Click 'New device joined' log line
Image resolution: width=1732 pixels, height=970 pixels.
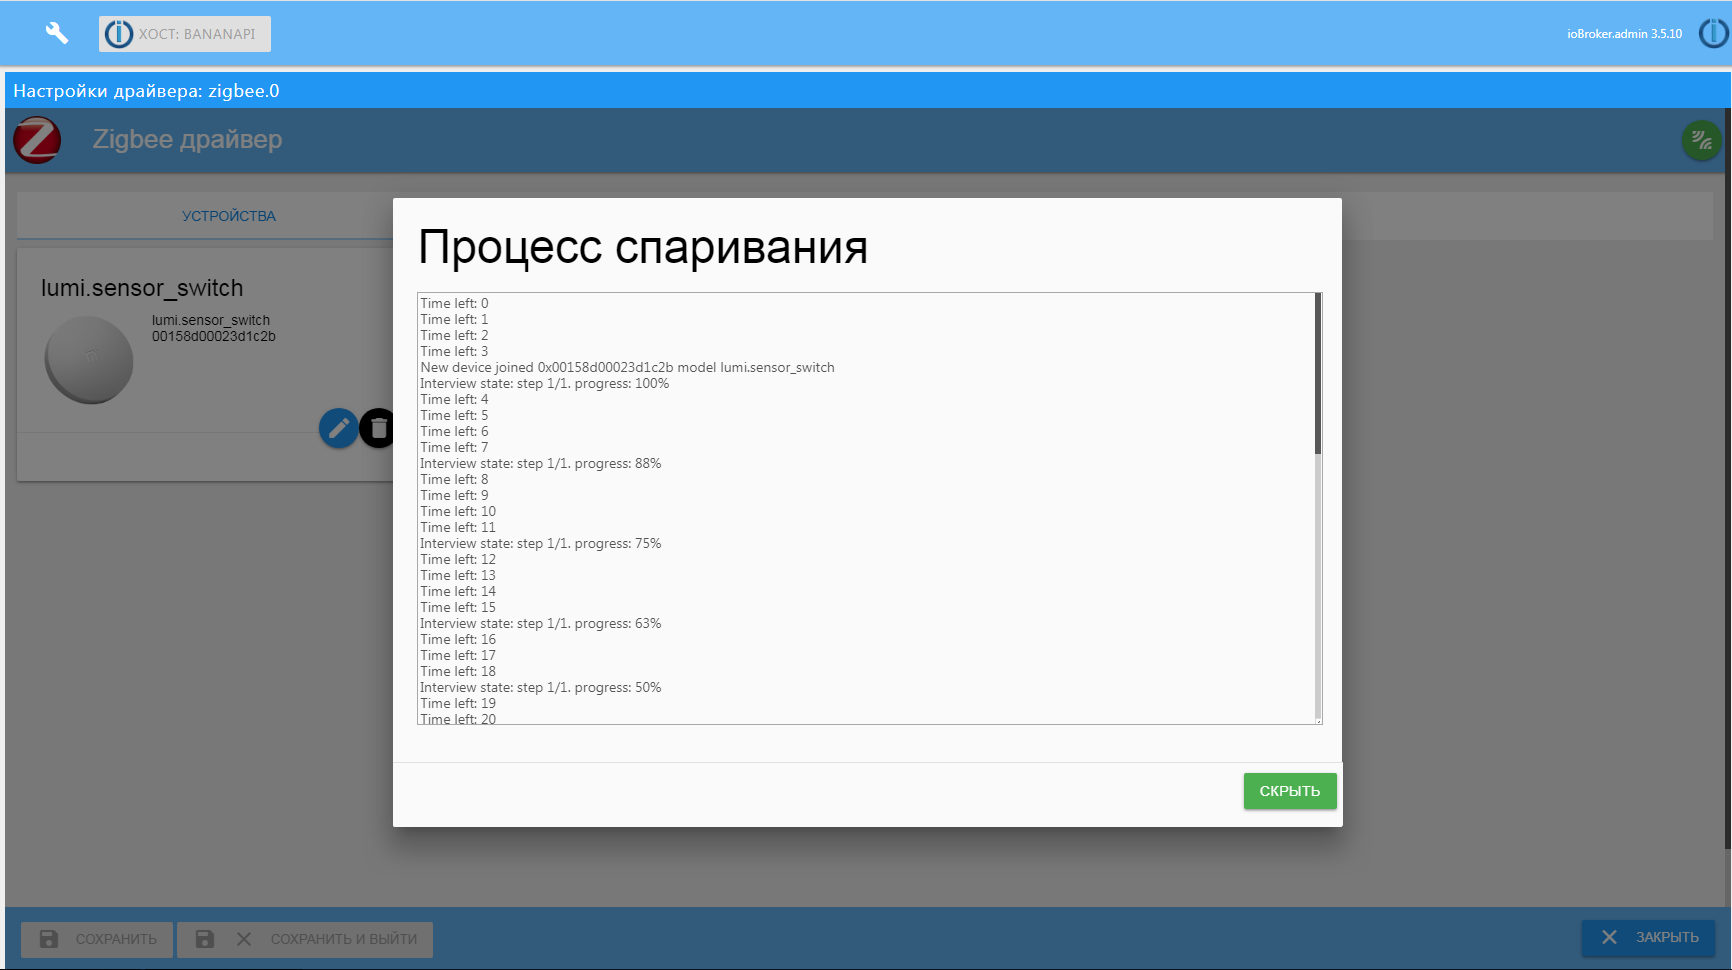pos(627,367)
